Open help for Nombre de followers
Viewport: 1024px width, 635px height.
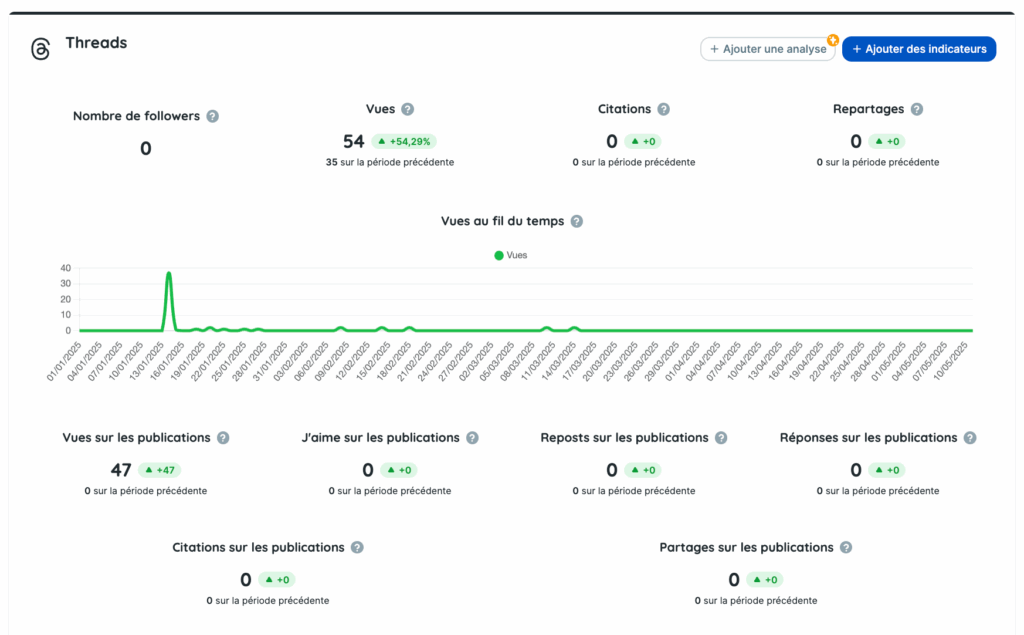point(212,116)
